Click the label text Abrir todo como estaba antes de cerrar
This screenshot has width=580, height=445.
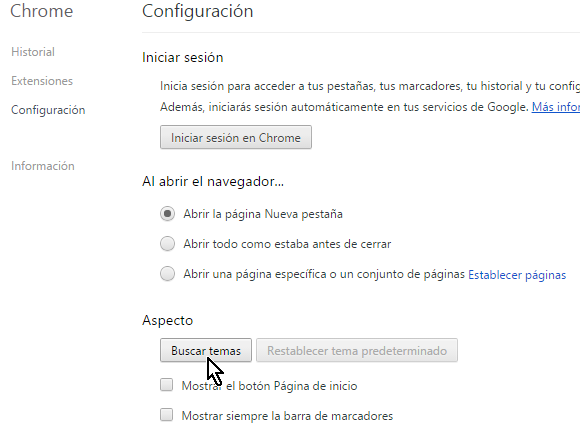(x=287, y=244)
